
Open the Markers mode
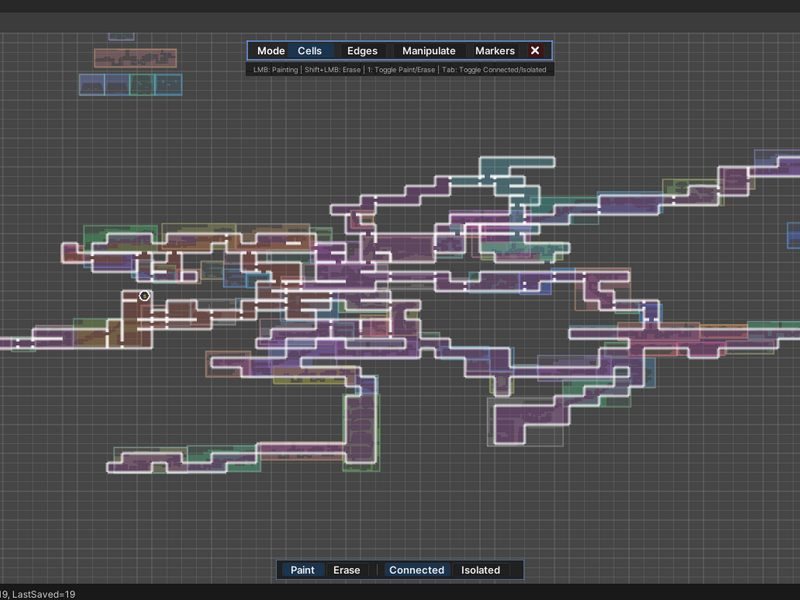coord(495,51)
